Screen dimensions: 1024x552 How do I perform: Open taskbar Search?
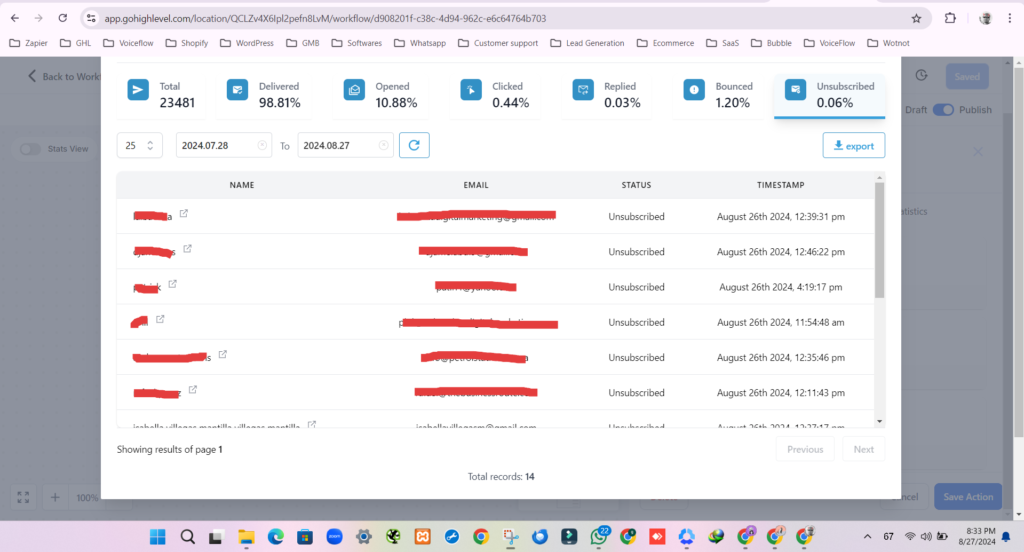[x=187, y=537]
